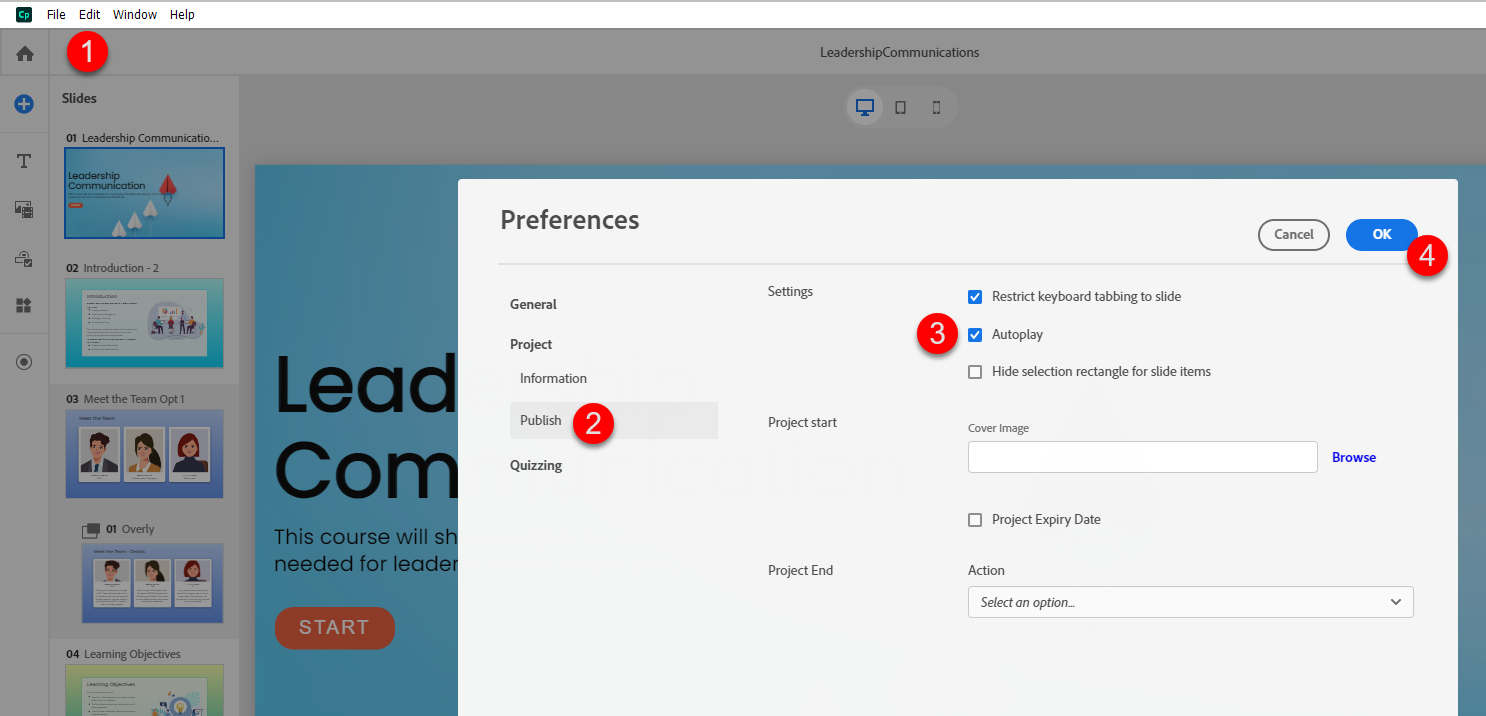The height and width of the screenshot is (716, 1486).
Task: Uncheck Restrict keyboard tabbing to slide
Action: pyautogui.click(x=975, y=296)
